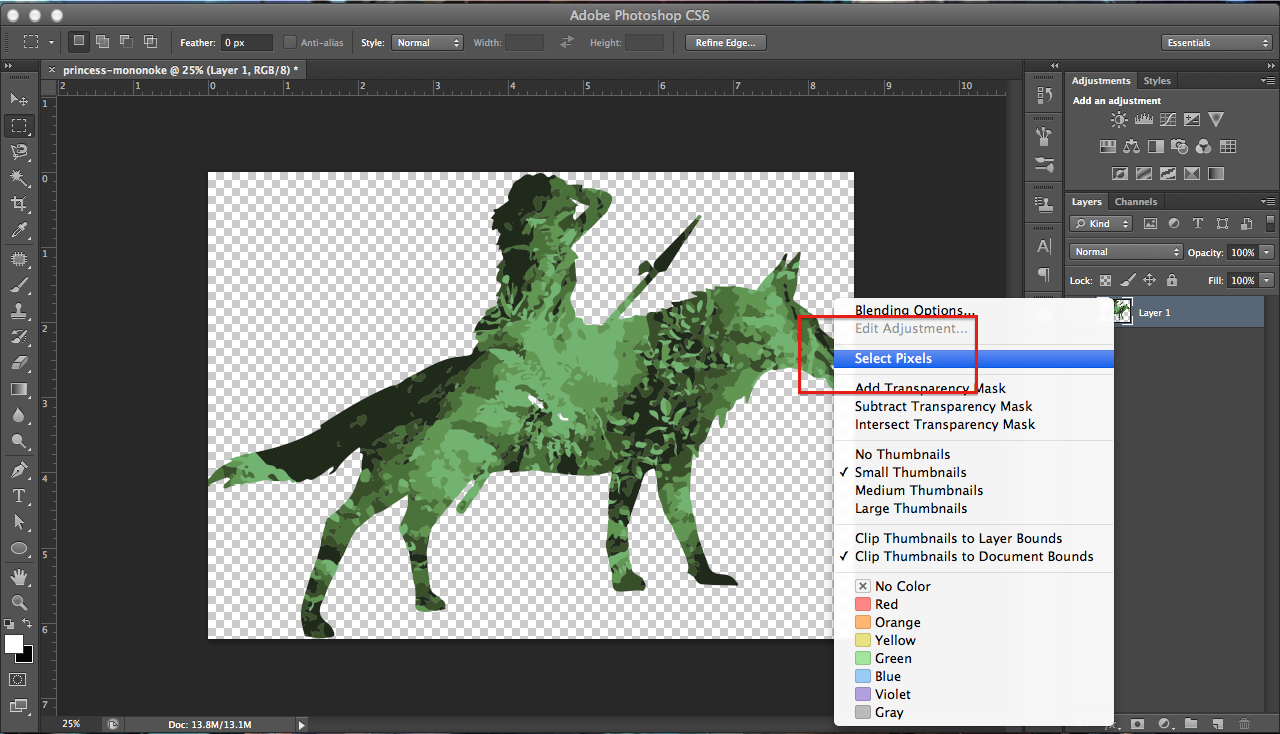Image resolution: width=1280 pixels, height=734 pixels.
Task: Open the layer filter Kind dropdown
Action: [1101, 224]
